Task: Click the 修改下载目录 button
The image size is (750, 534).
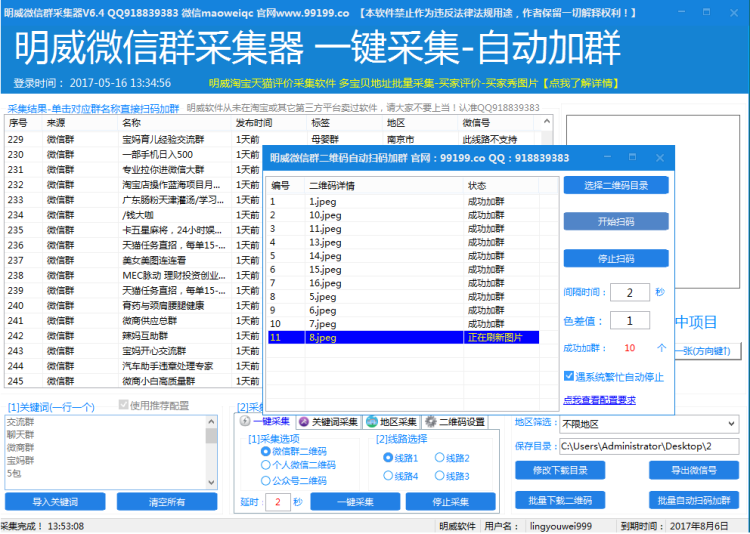Action: [x=560, y=470]
